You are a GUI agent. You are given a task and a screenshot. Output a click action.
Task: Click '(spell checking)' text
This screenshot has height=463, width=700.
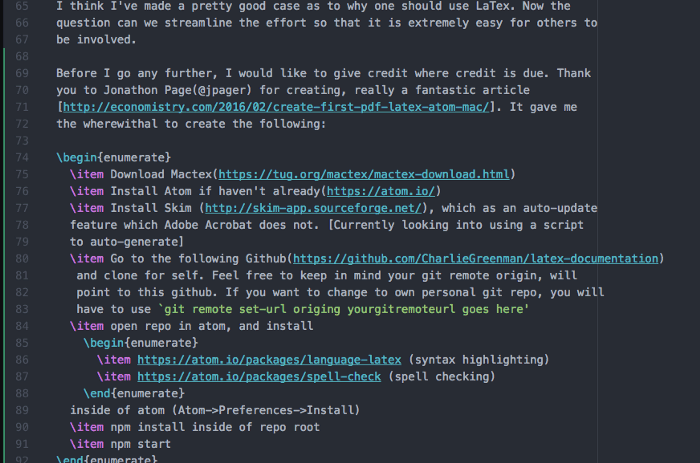tap(442, 377)
